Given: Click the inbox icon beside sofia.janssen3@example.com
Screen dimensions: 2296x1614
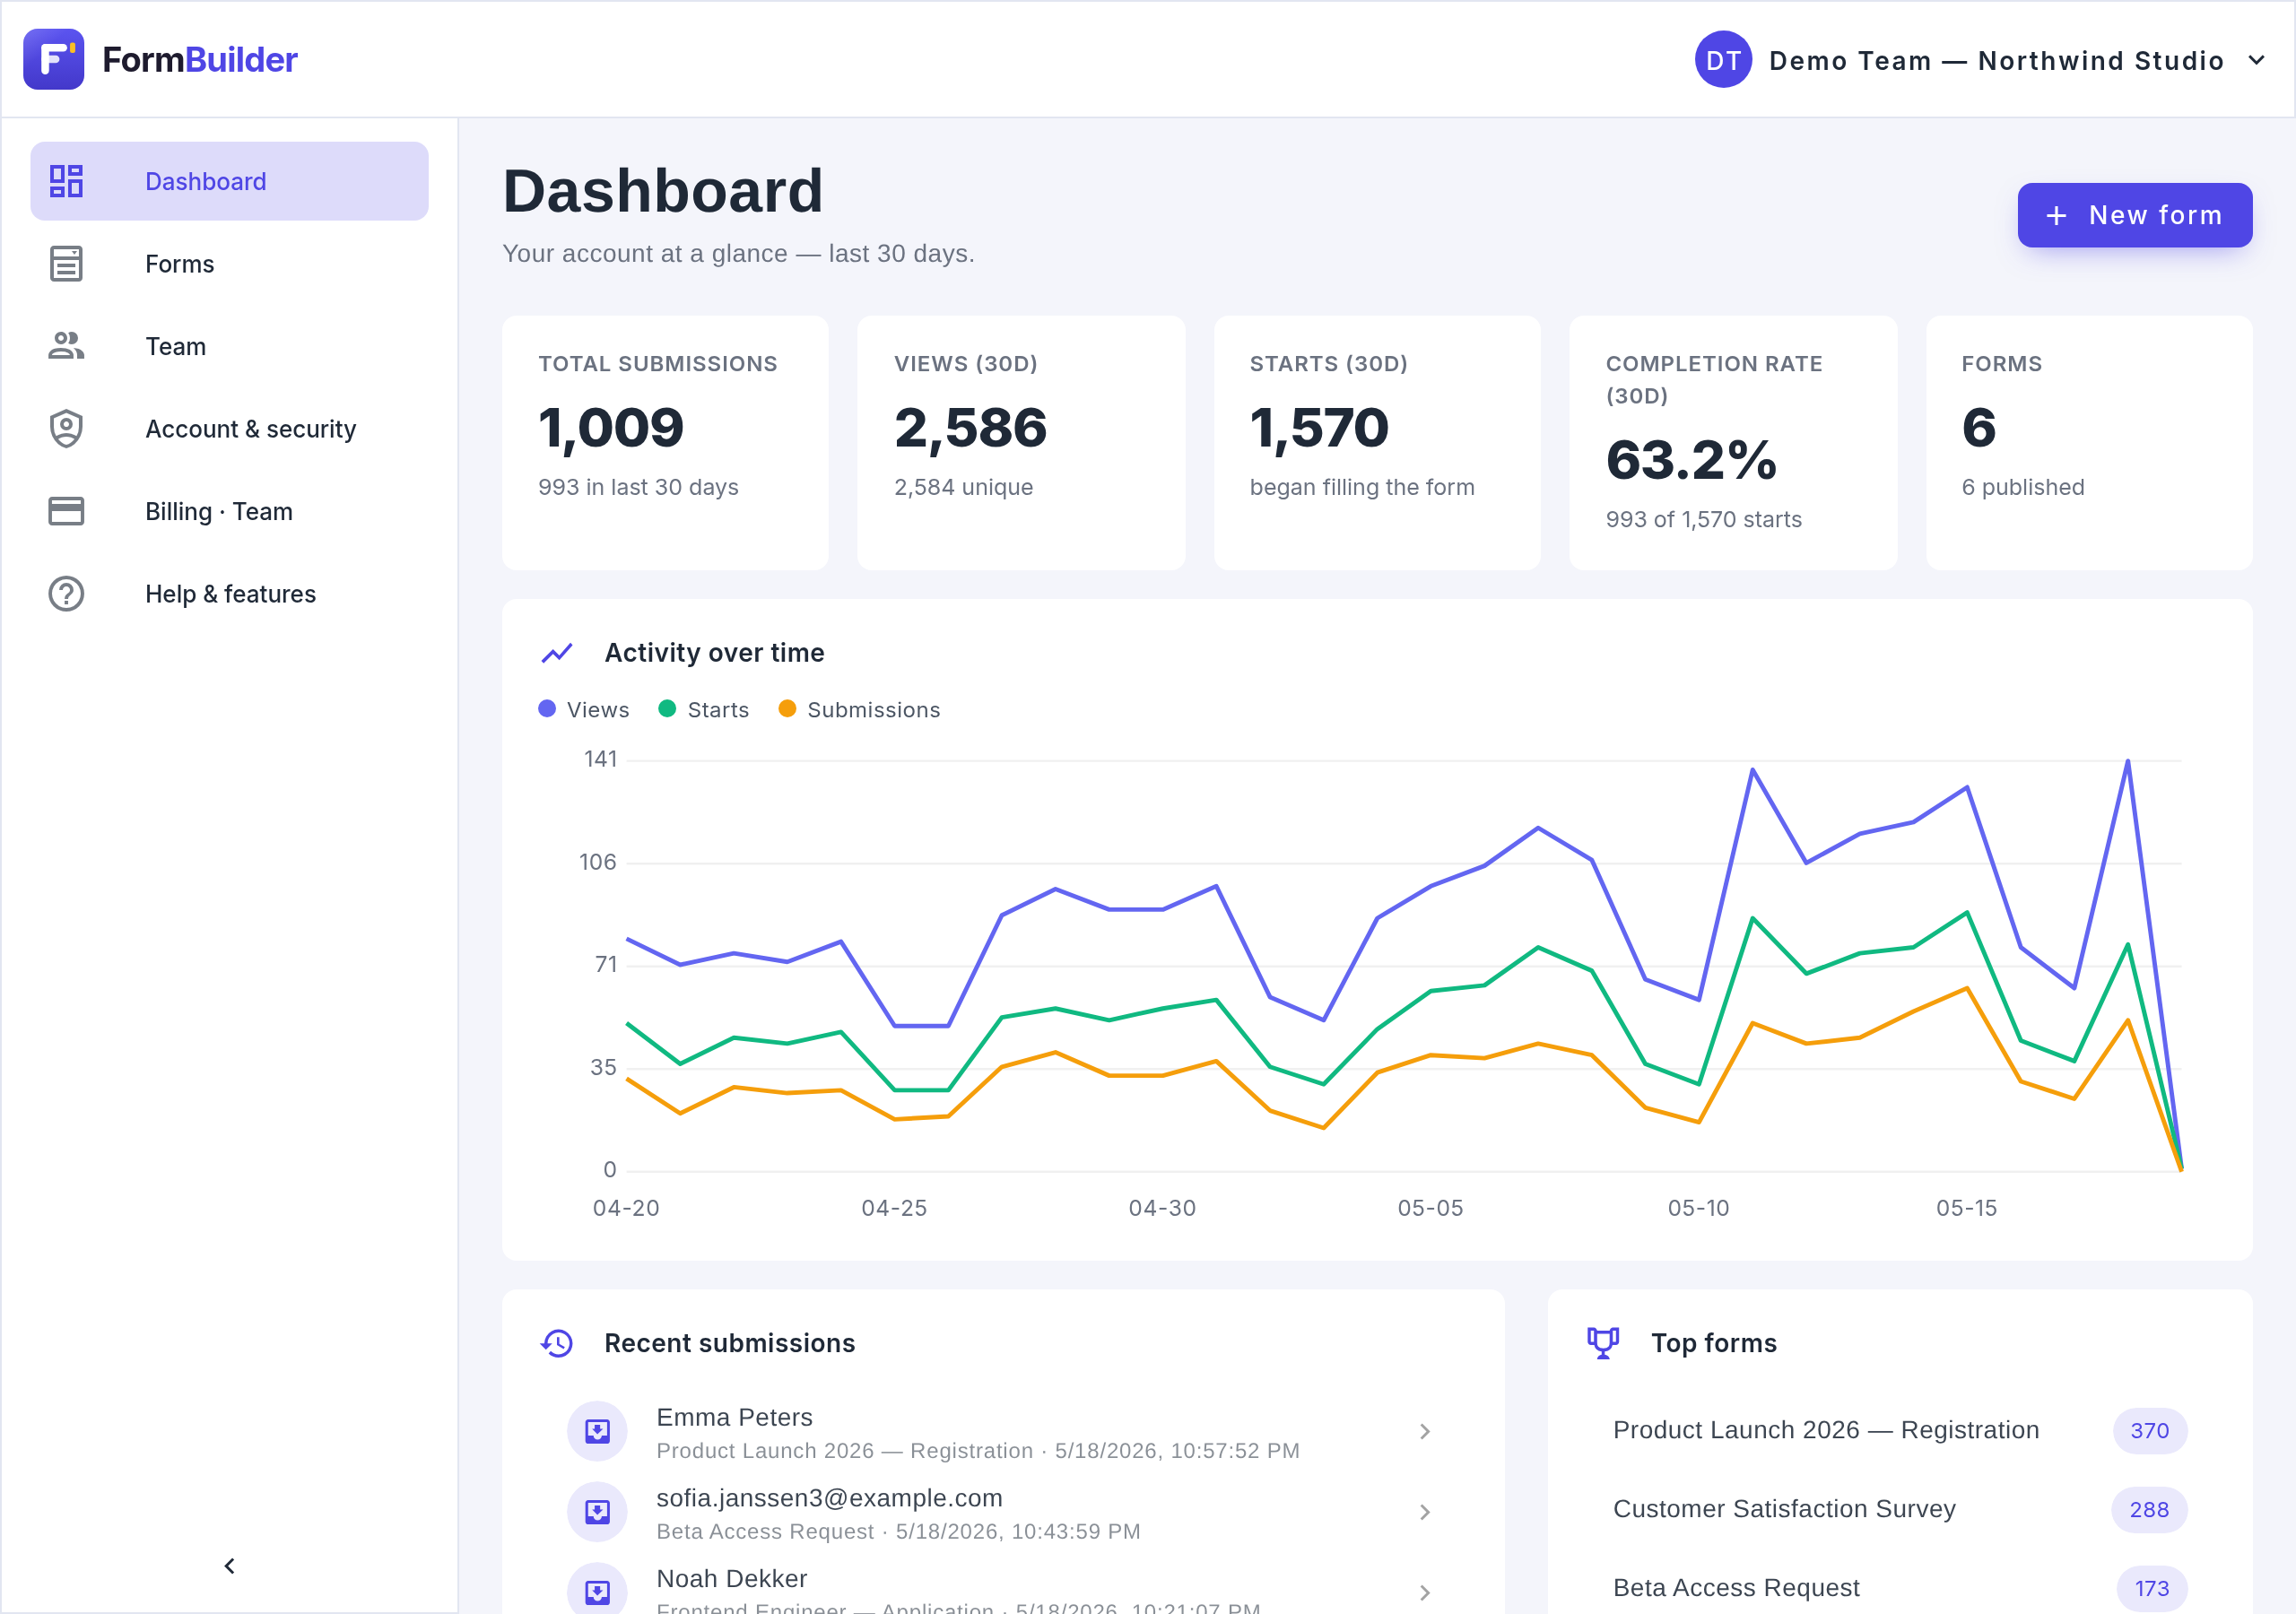Looking at the screenshot, I should (597, 1512).
